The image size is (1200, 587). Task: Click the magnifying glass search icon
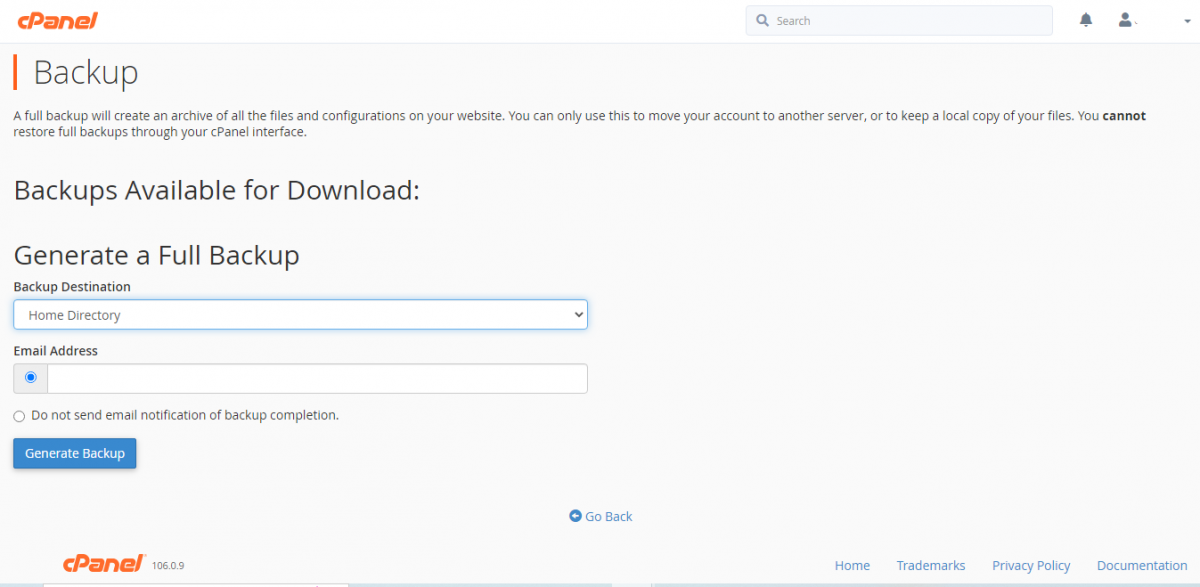point(762,21)
